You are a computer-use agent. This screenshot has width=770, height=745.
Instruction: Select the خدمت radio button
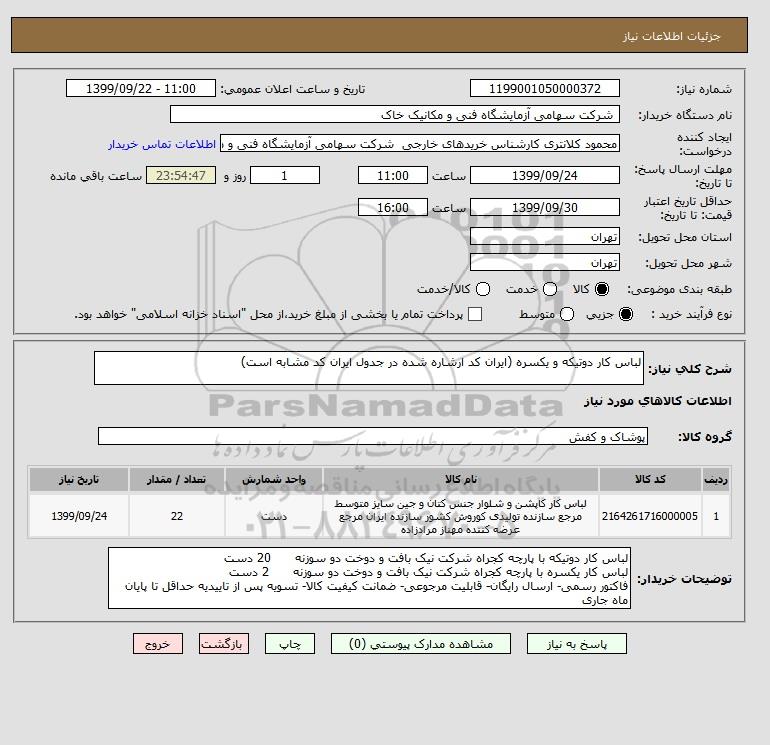[550, 289]
